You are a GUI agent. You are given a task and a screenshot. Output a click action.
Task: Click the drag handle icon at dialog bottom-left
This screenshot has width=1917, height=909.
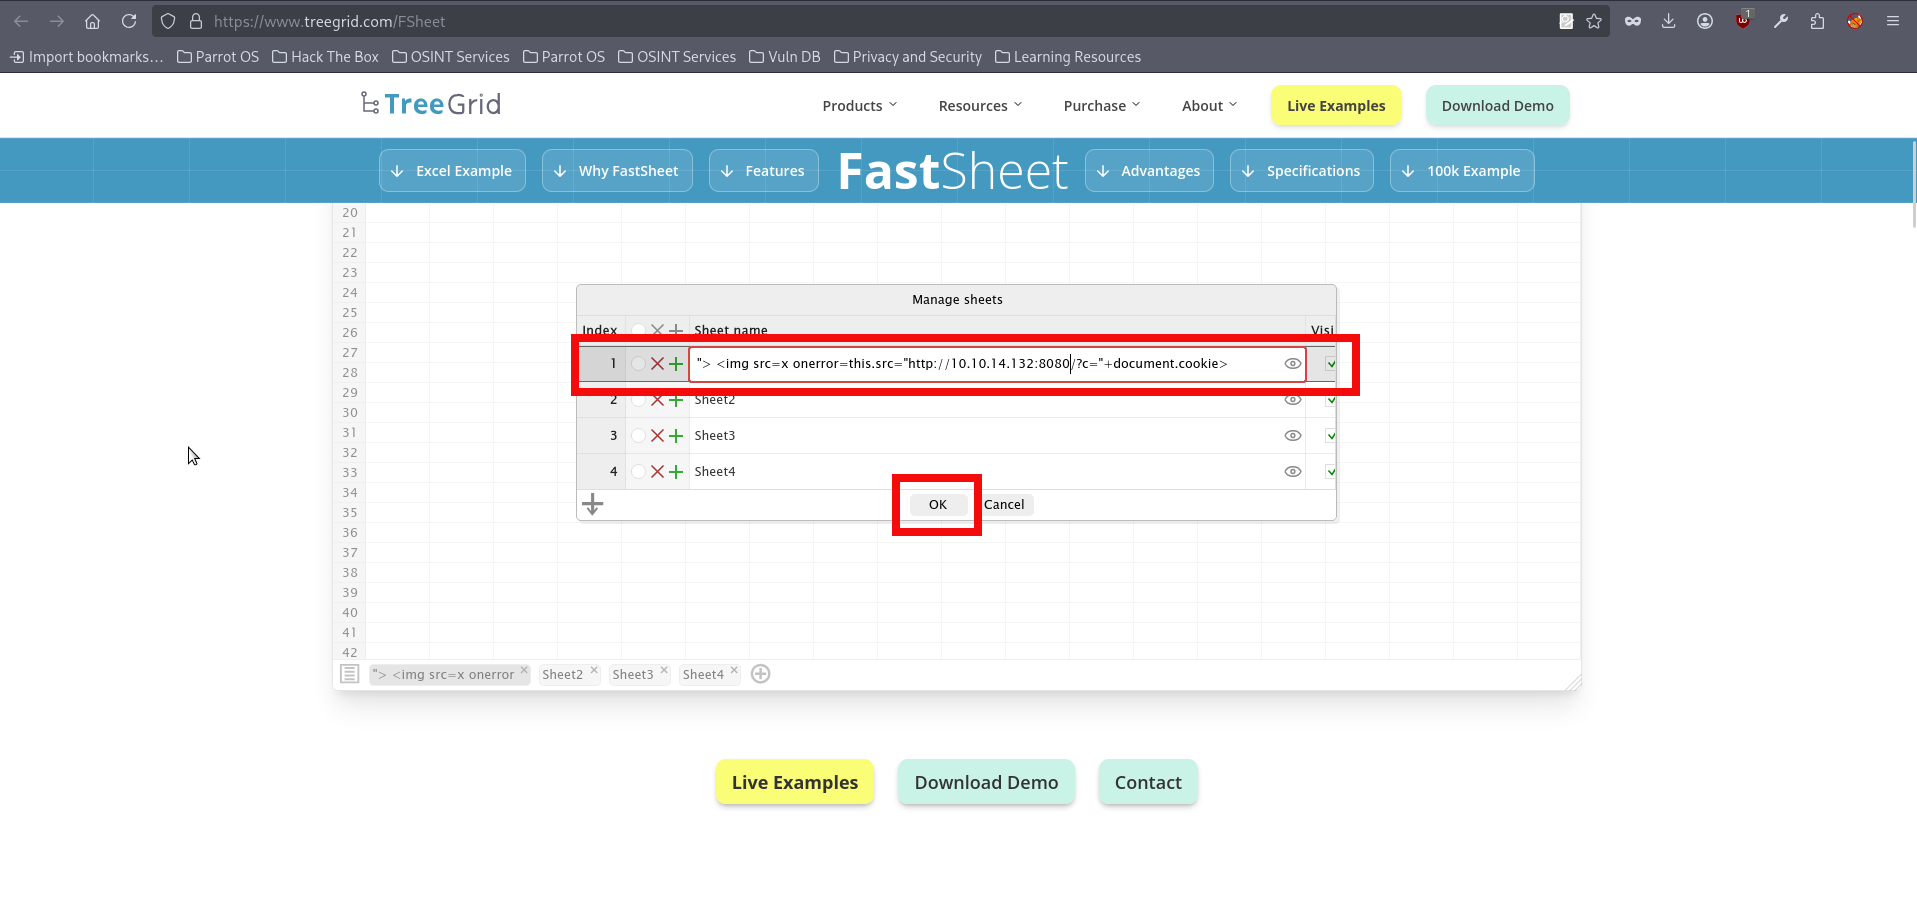click(x=592, y=503)
